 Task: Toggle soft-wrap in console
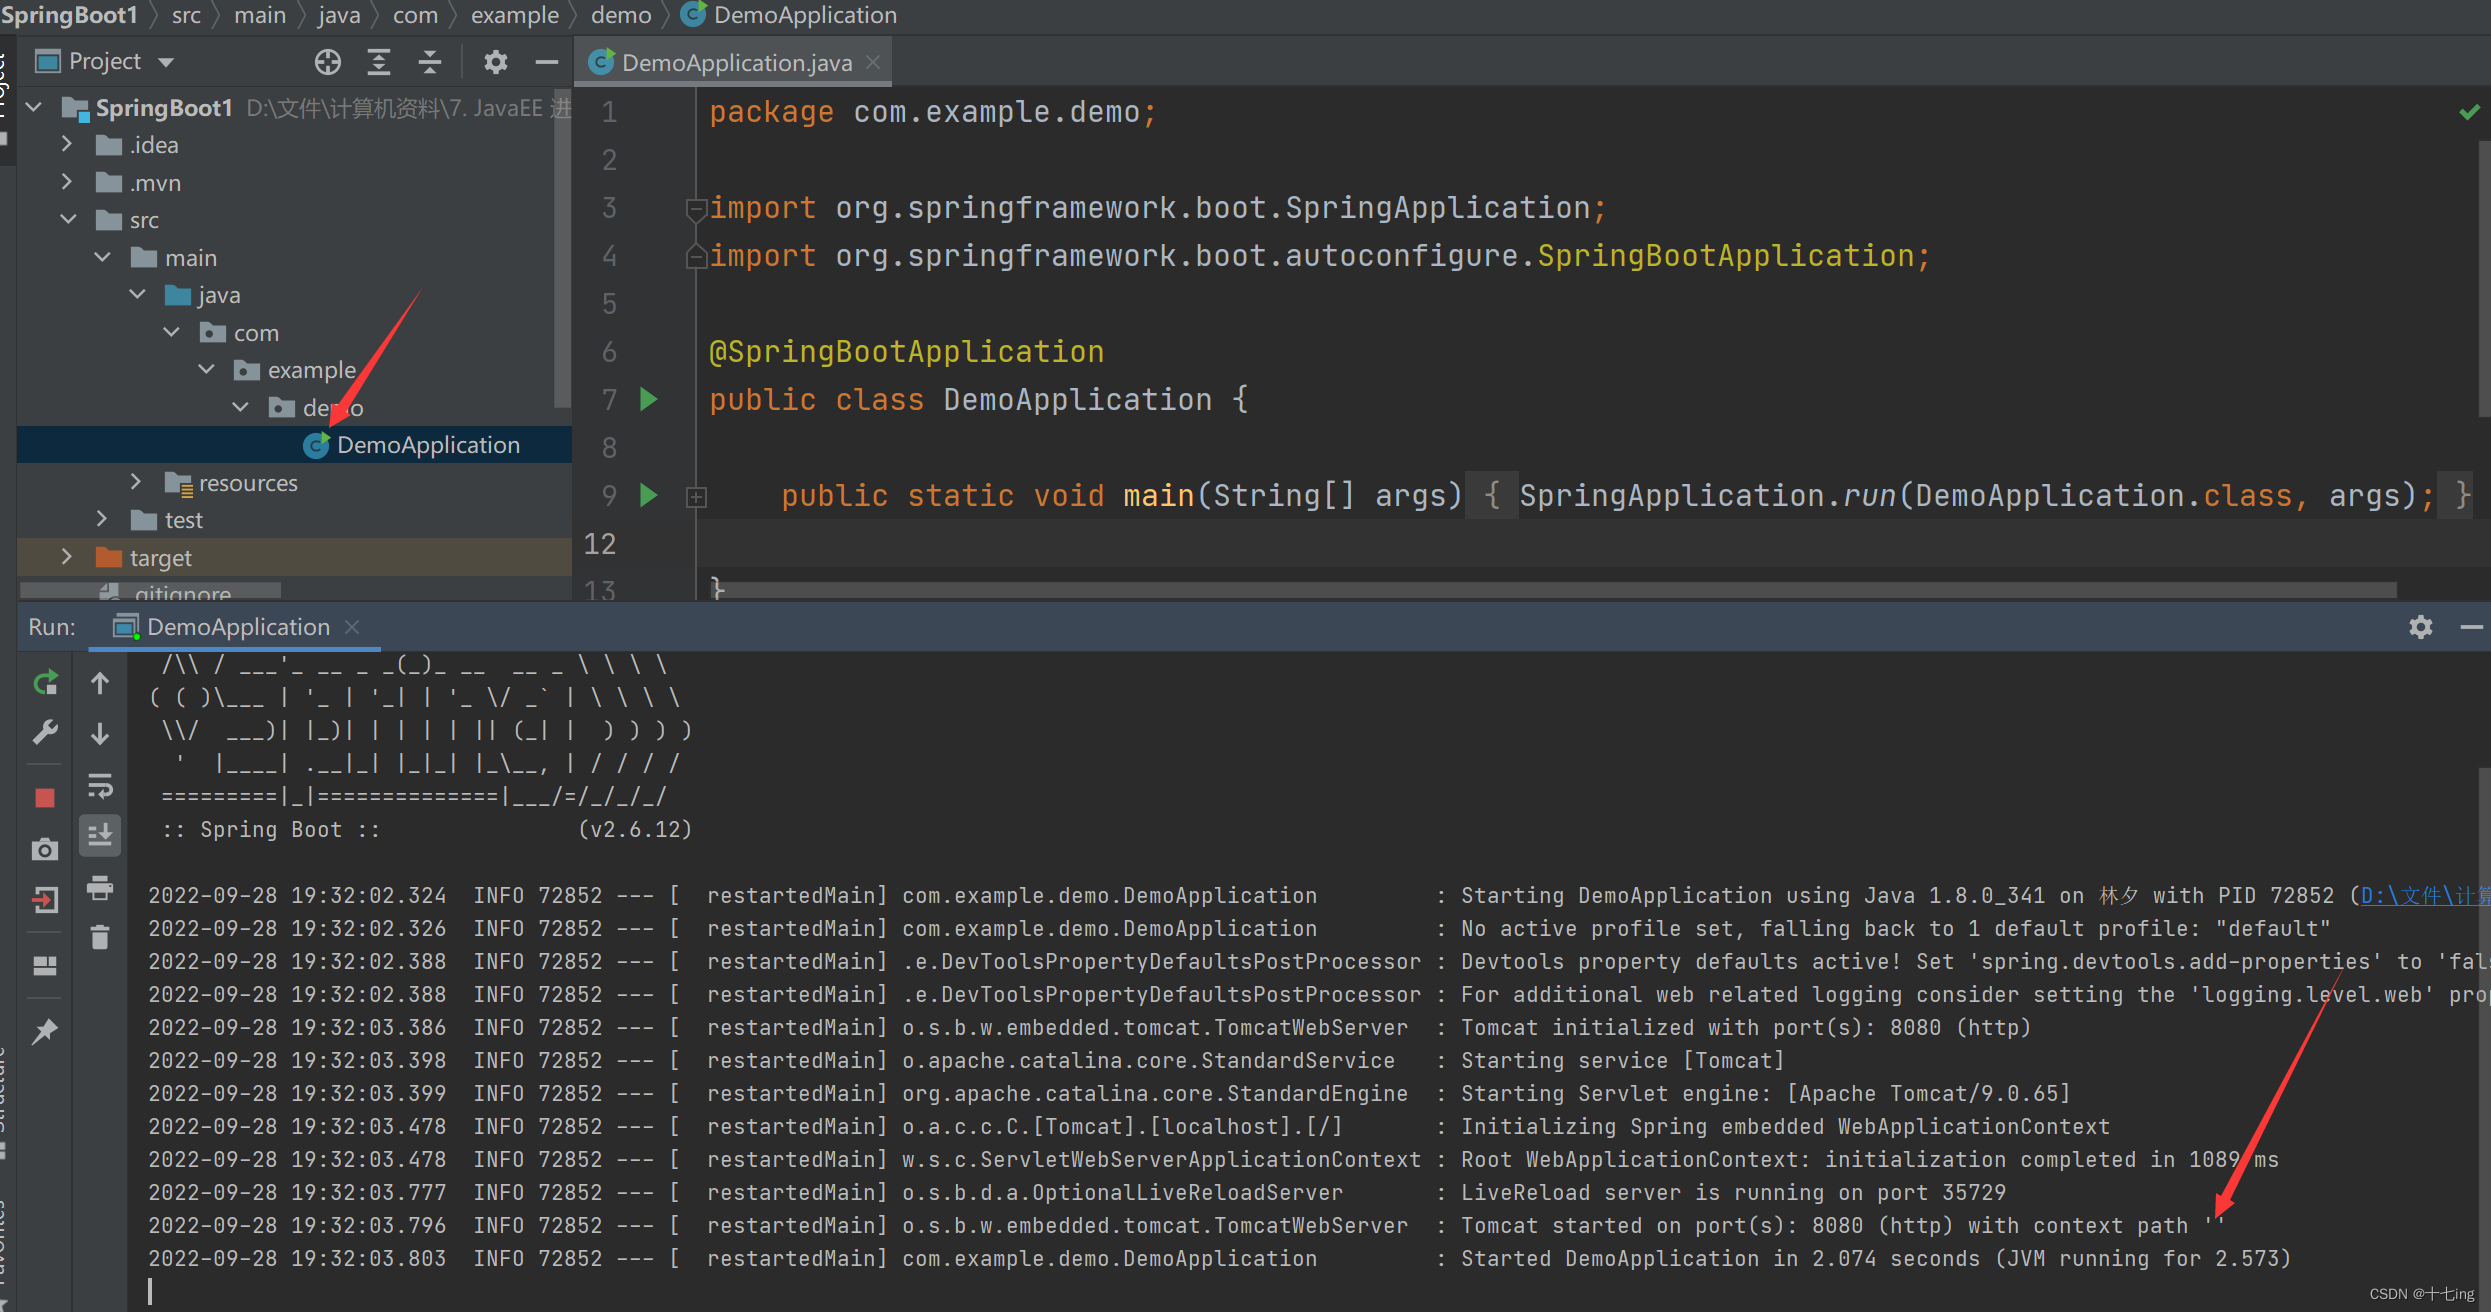[100, 786]
